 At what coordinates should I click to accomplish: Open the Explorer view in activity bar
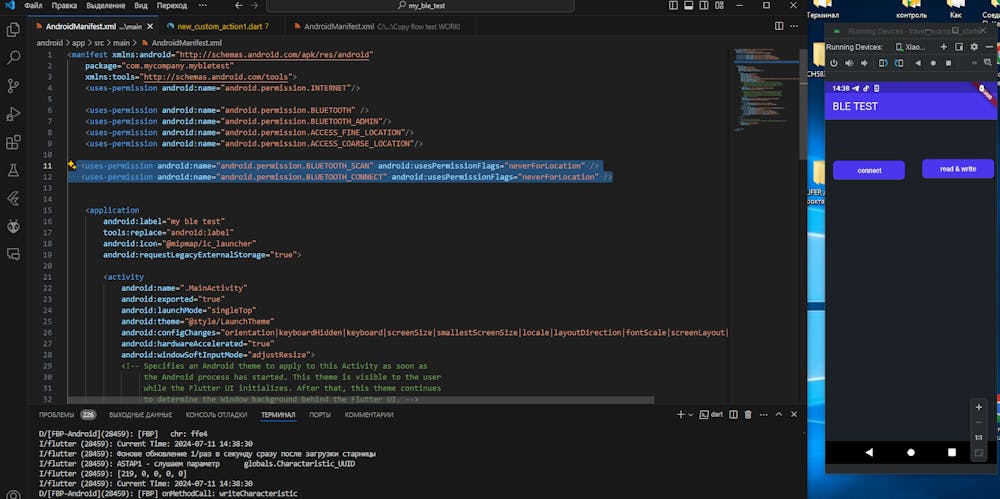(14, 29)
